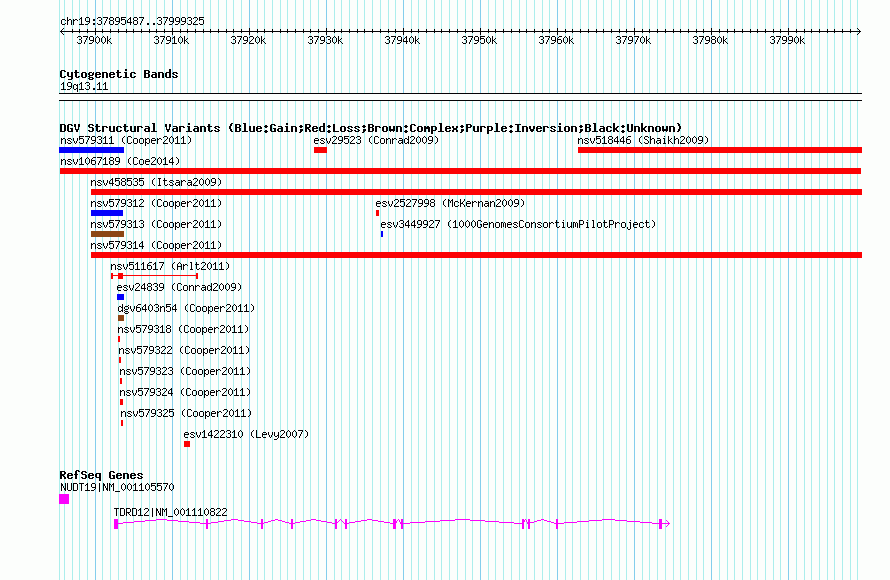Click the 37990k ruler tick label
This screenshot has width=890, height=580.
click(787, 40)
